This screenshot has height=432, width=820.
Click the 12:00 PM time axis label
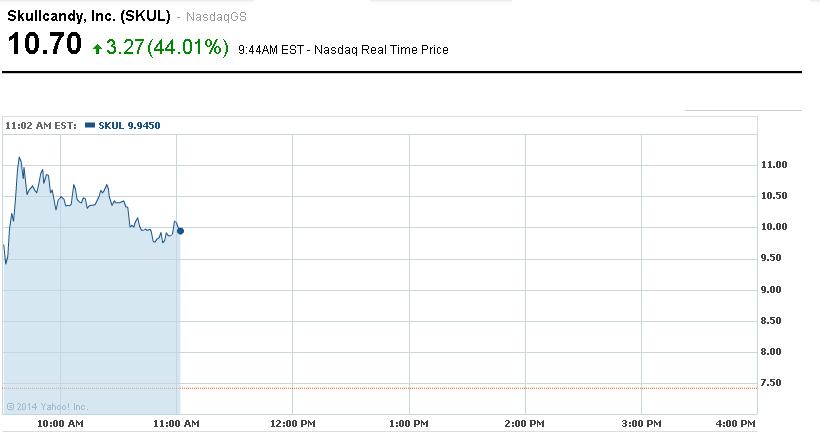(292, 424)
